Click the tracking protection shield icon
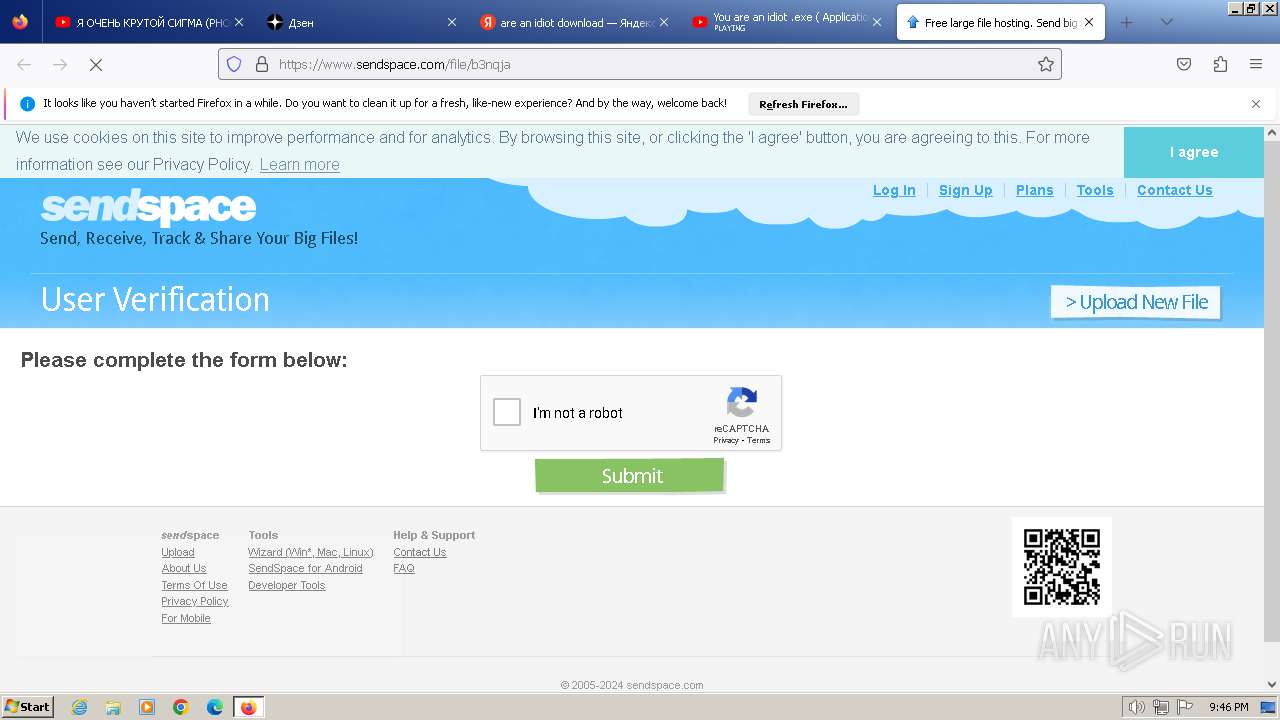1280x720 pixels. pos(234,64)
